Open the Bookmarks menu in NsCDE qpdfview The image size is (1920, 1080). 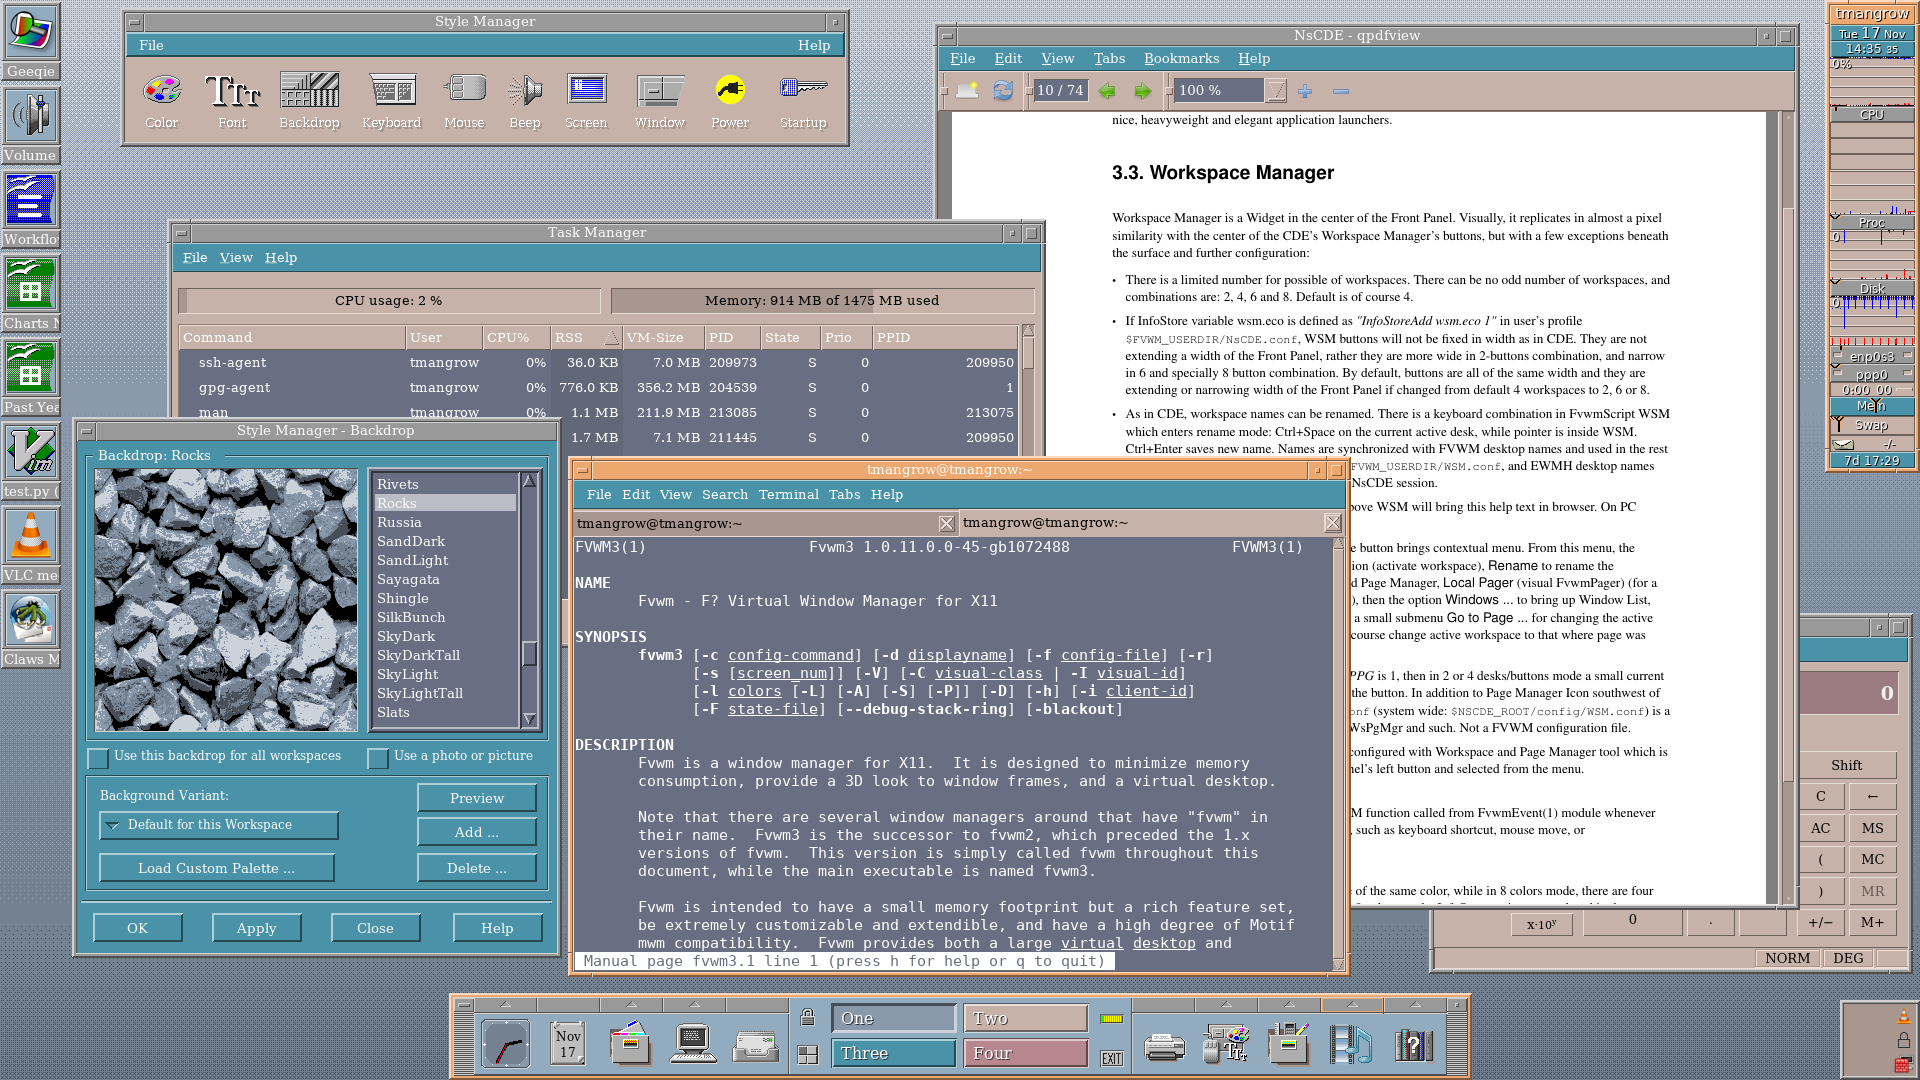pos(1180,58)
